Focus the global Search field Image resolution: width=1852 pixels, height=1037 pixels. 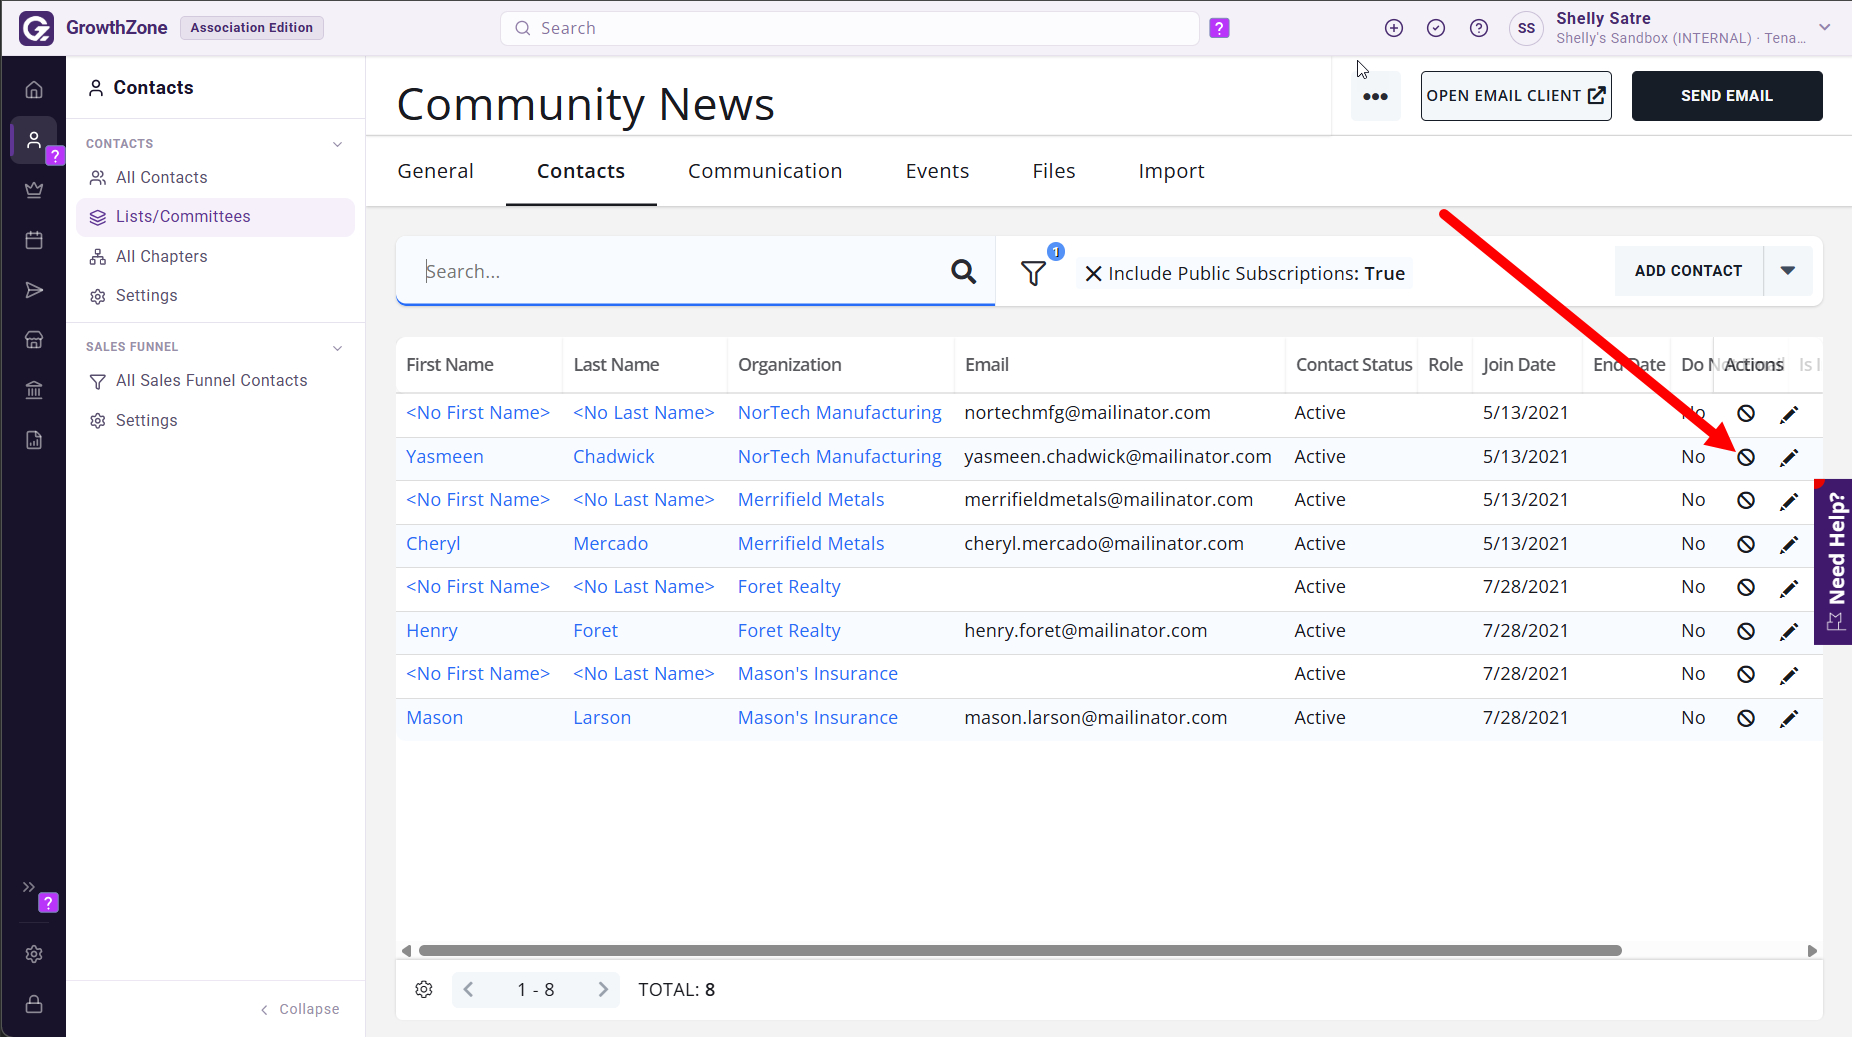tap(849, 28)
